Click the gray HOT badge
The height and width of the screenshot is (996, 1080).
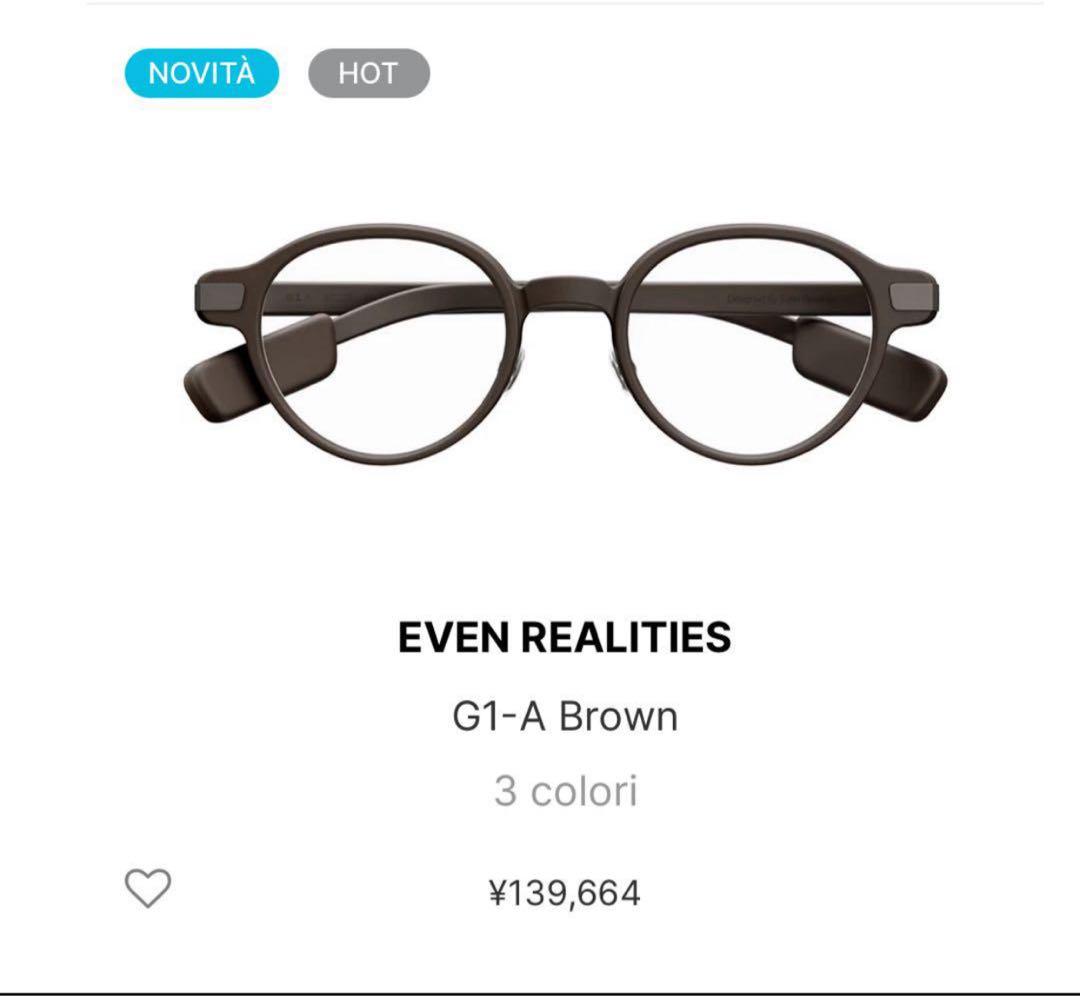(x=368, y=73)
